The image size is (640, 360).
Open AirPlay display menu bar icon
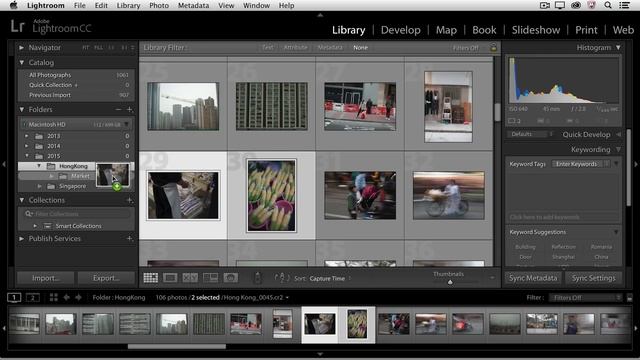click(x=560, y=5)
